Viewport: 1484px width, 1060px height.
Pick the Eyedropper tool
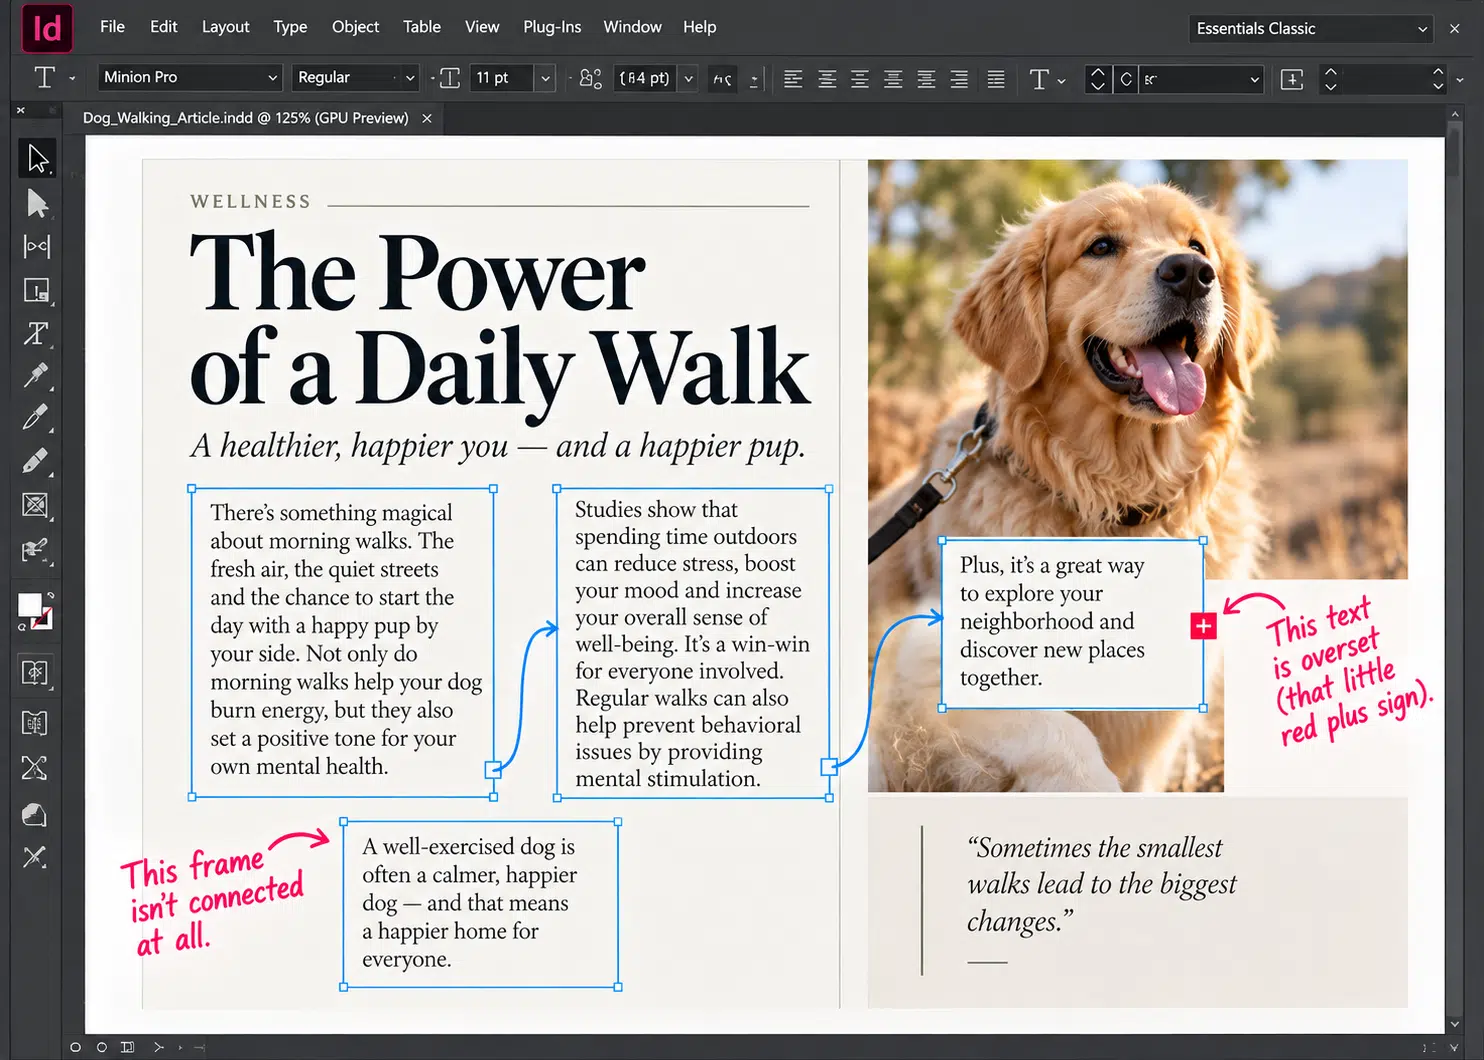[36, 376]
